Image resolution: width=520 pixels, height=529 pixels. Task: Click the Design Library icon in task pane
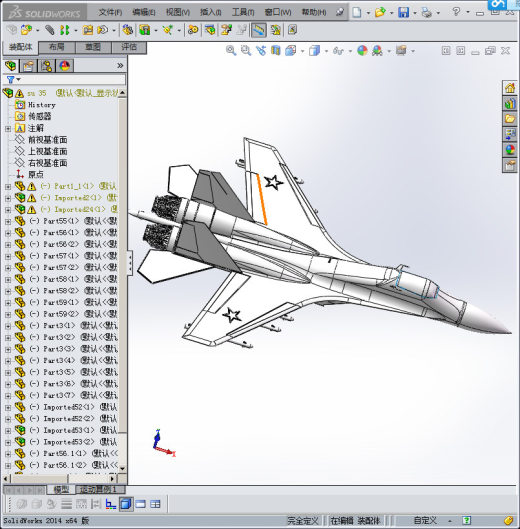point(510,103)
